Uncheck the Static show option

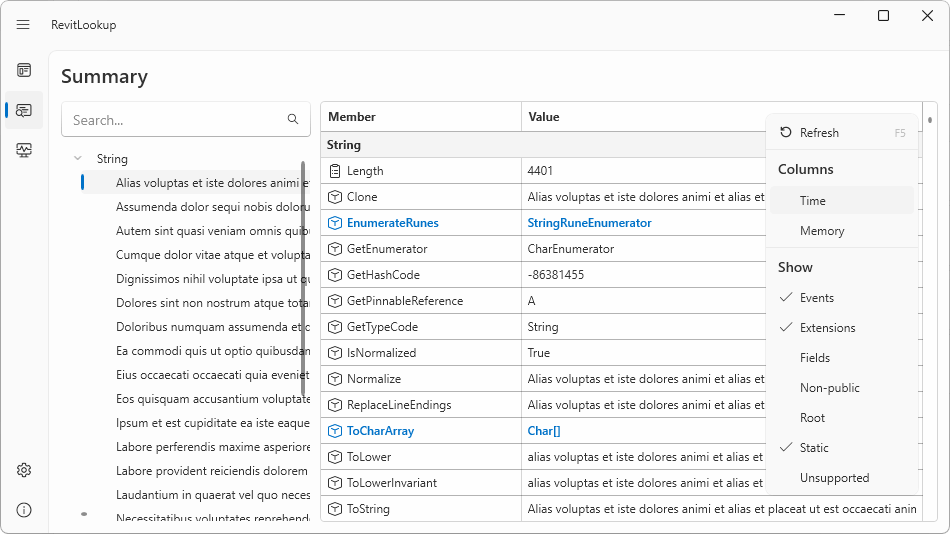[x=814, y=448]
